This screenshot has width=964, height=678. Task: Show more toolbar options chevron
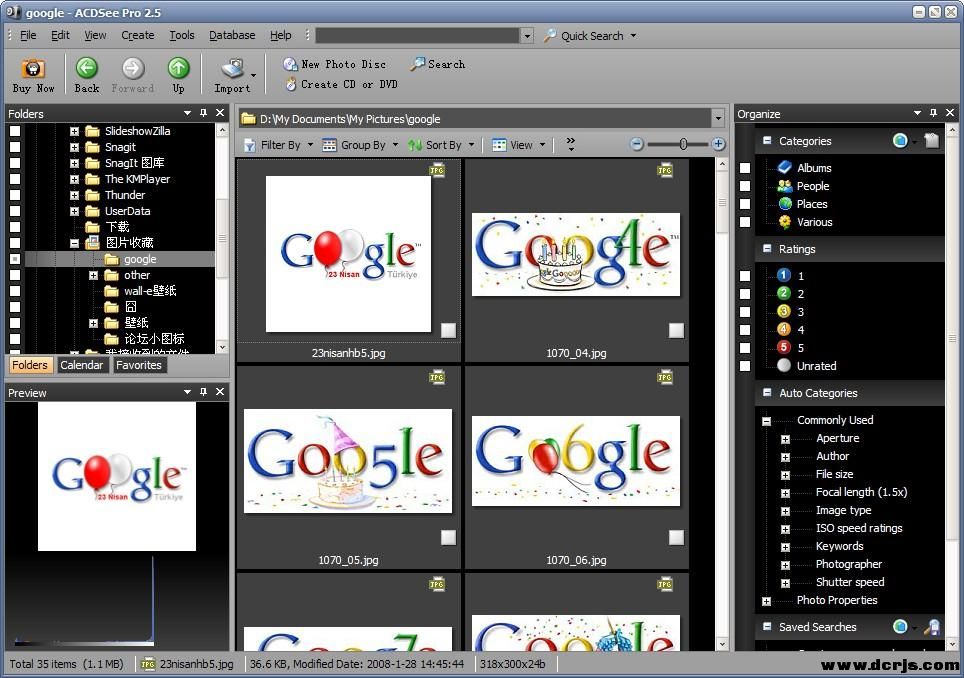[571, 144]
